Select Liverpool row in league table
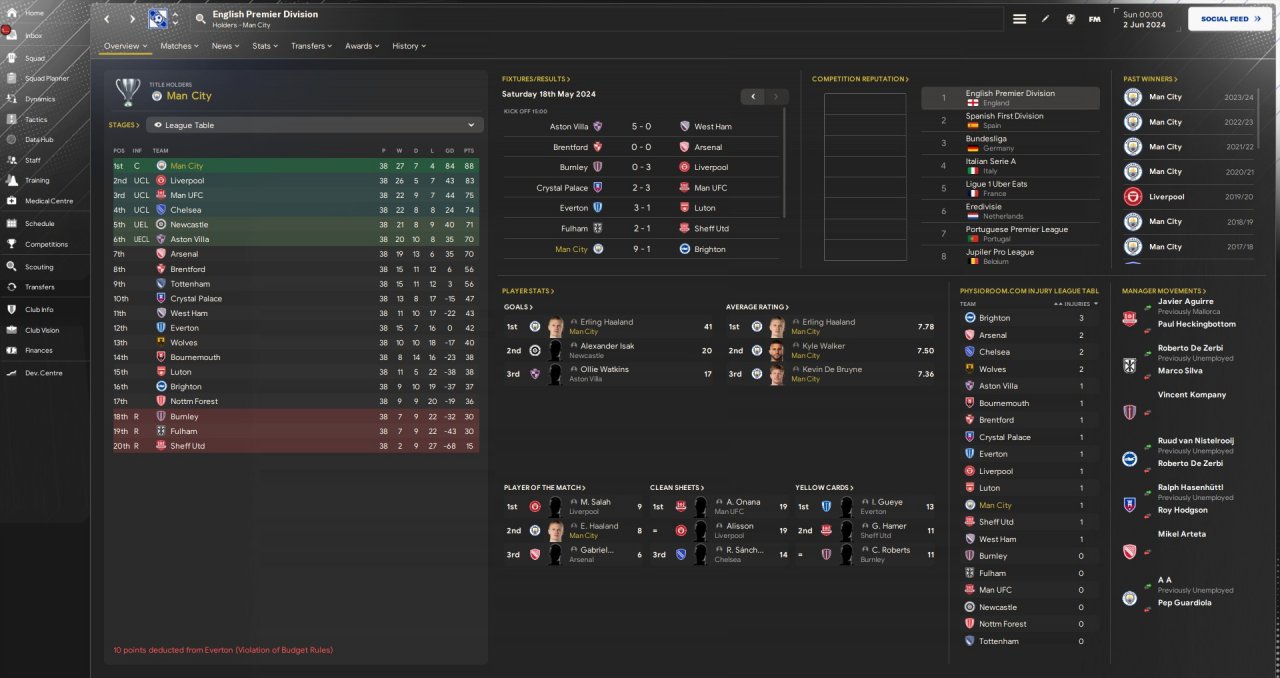This screenshot has height=678, width=1280. click(x=295, y=181)
